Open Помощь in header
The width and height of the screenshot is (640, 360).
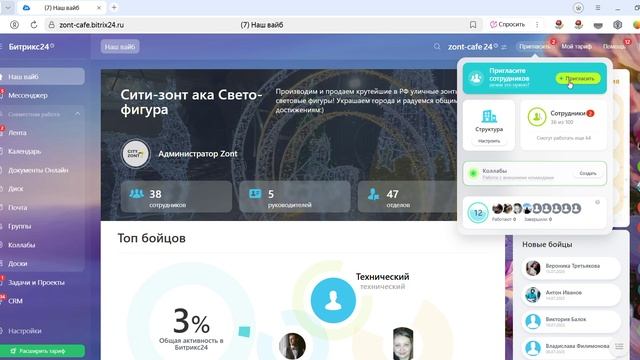(614, 47)
